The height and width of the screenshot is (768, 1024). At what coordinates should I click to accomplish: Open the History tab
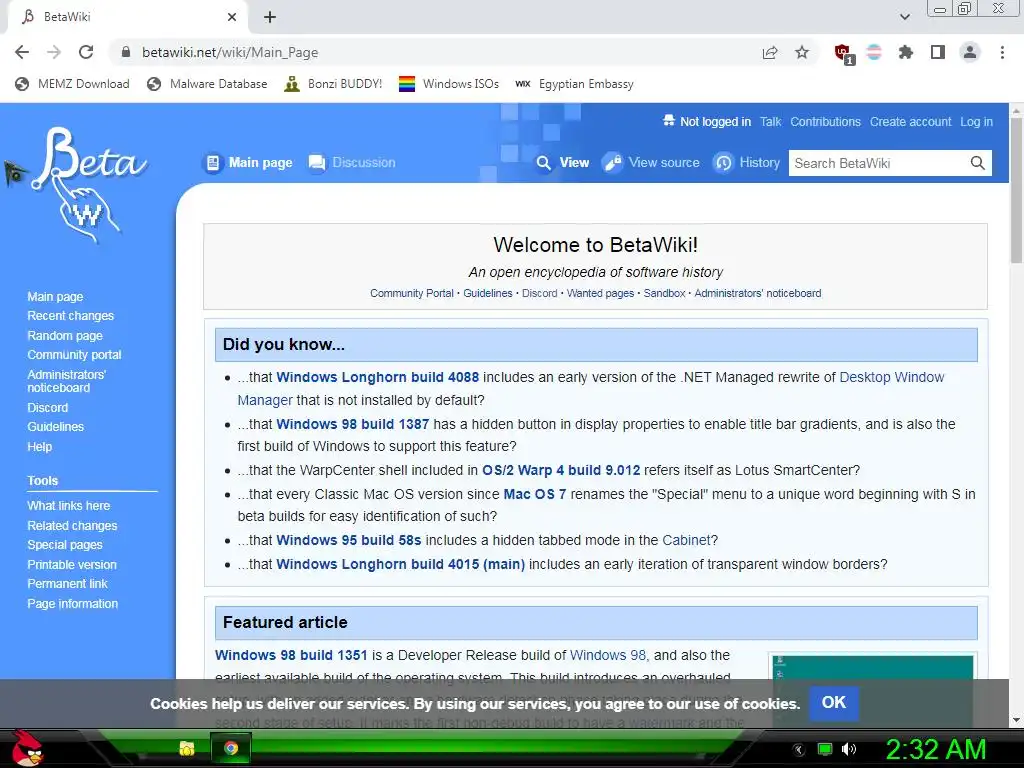(x=746, y=163)
